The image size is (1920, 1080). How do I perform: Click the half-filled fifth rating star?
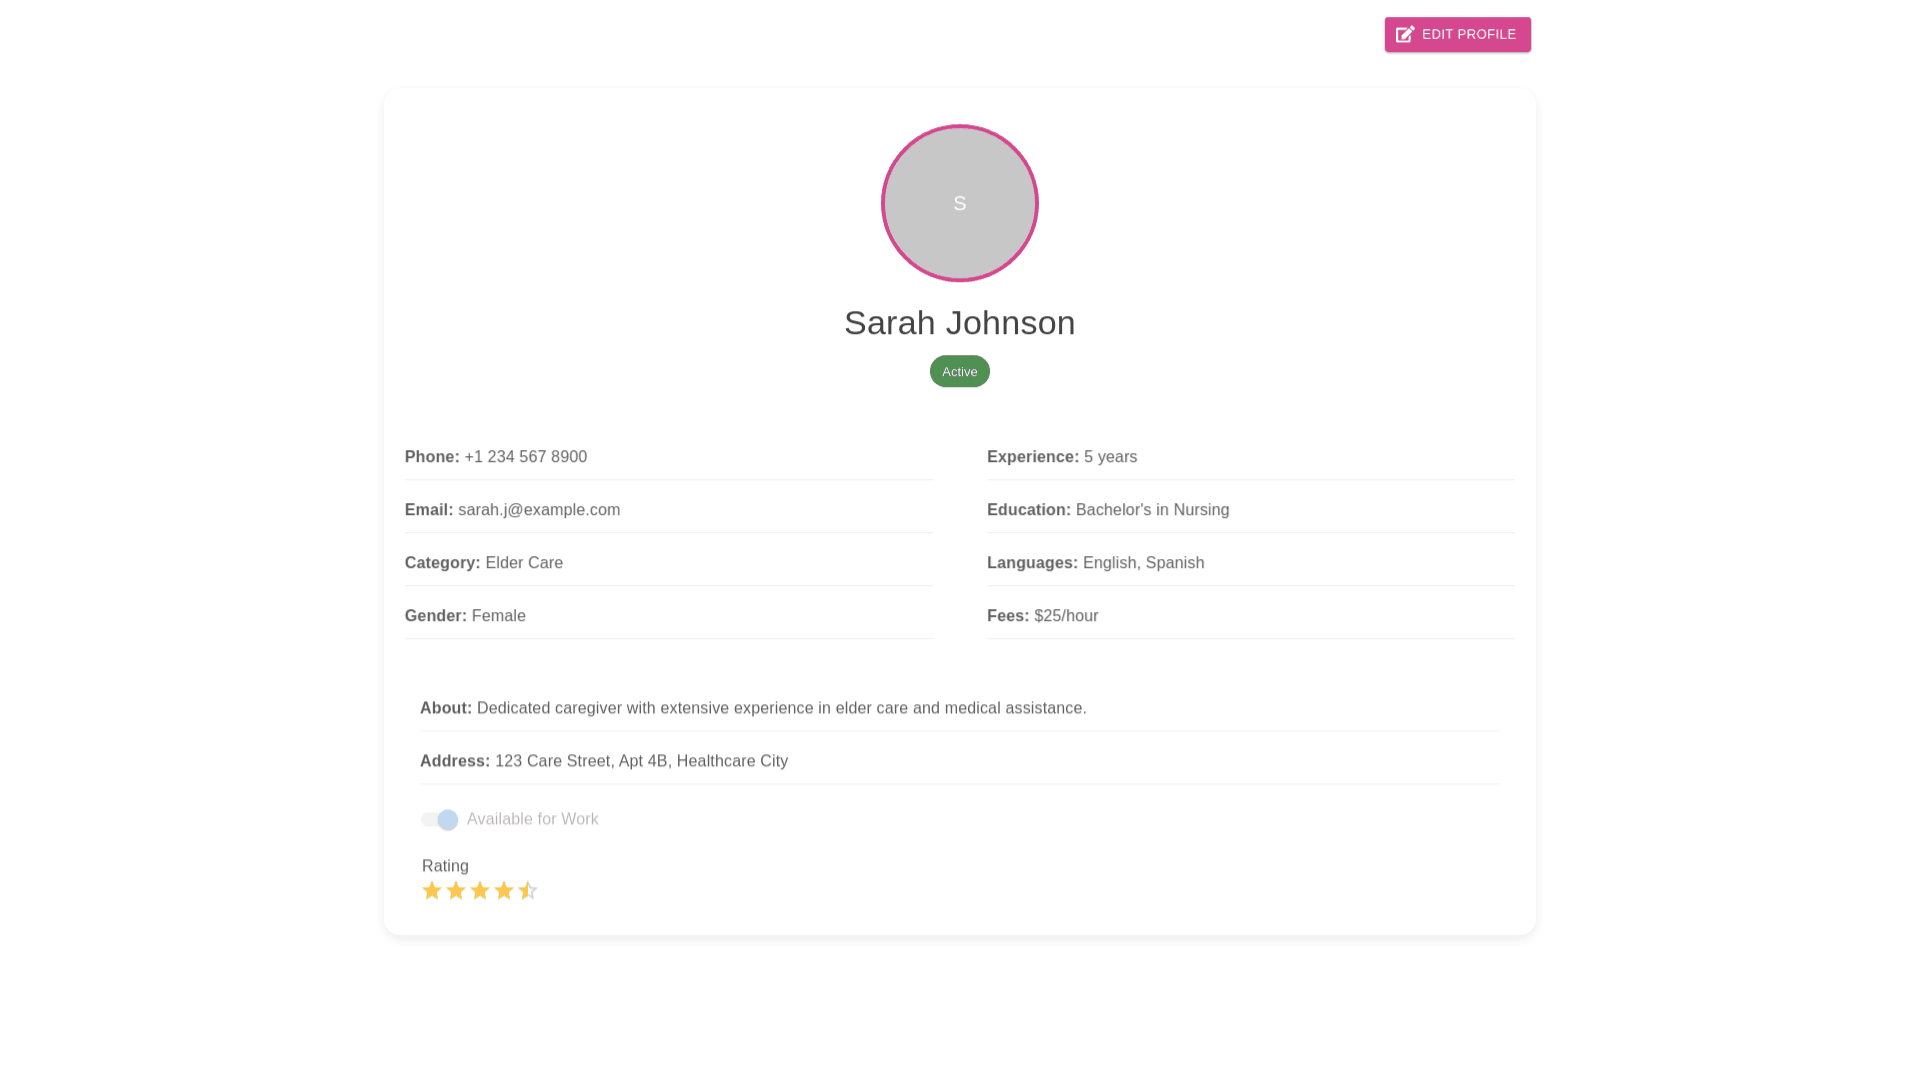click(x=528, y=891)
